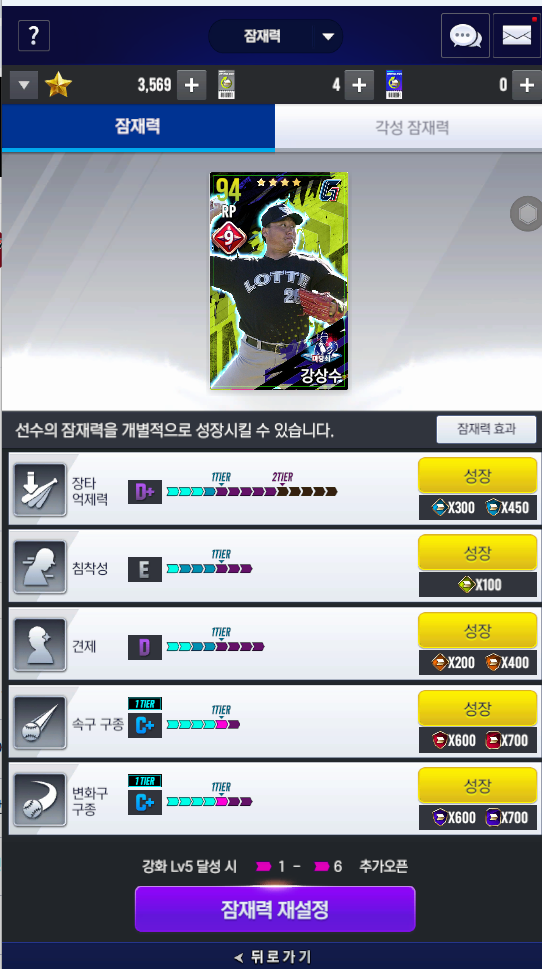Click the gray hexagon side button
The image size is (542, 969).
527,214
